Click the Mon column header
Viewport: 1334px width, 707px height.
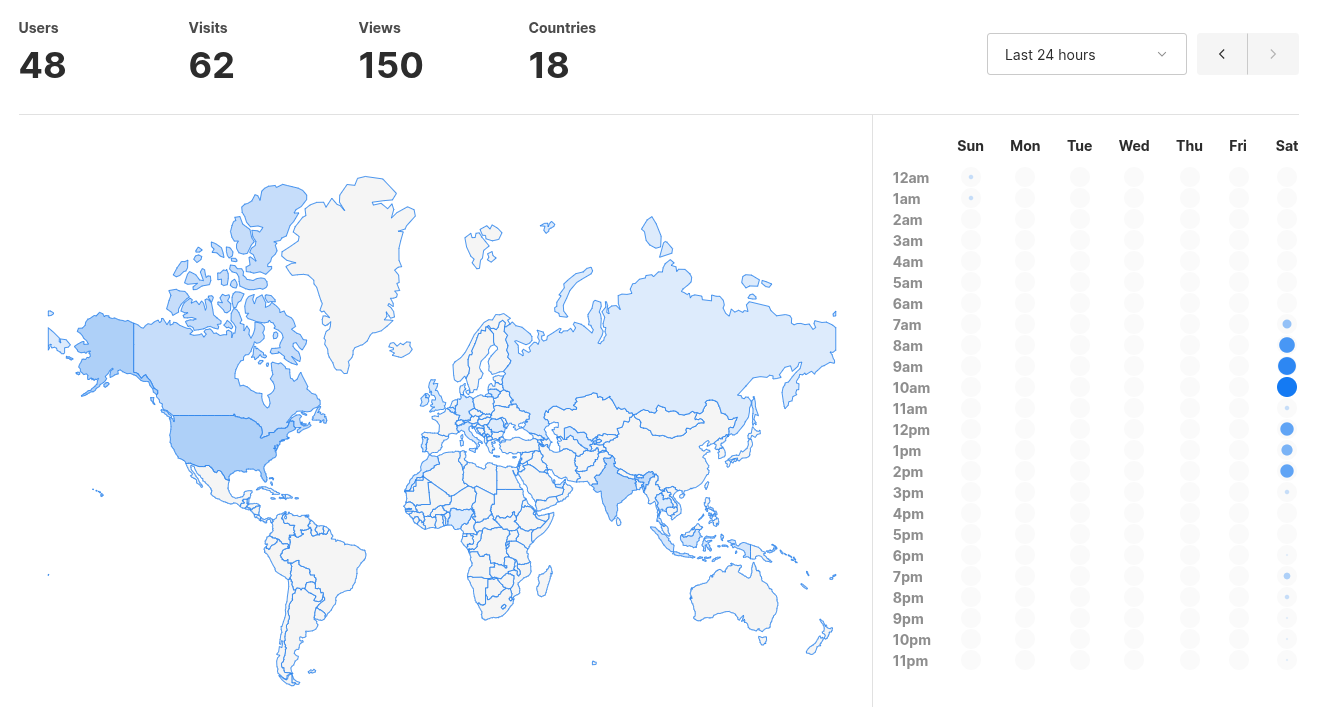pos(1025,146)
